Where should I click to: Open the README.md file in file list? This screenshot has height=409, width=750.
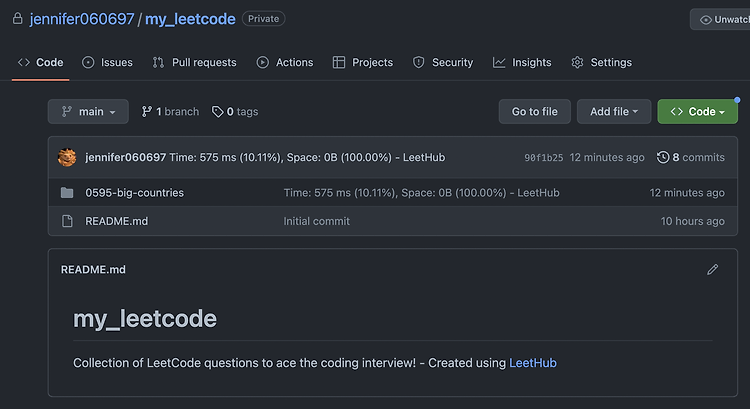click(117, 221)
